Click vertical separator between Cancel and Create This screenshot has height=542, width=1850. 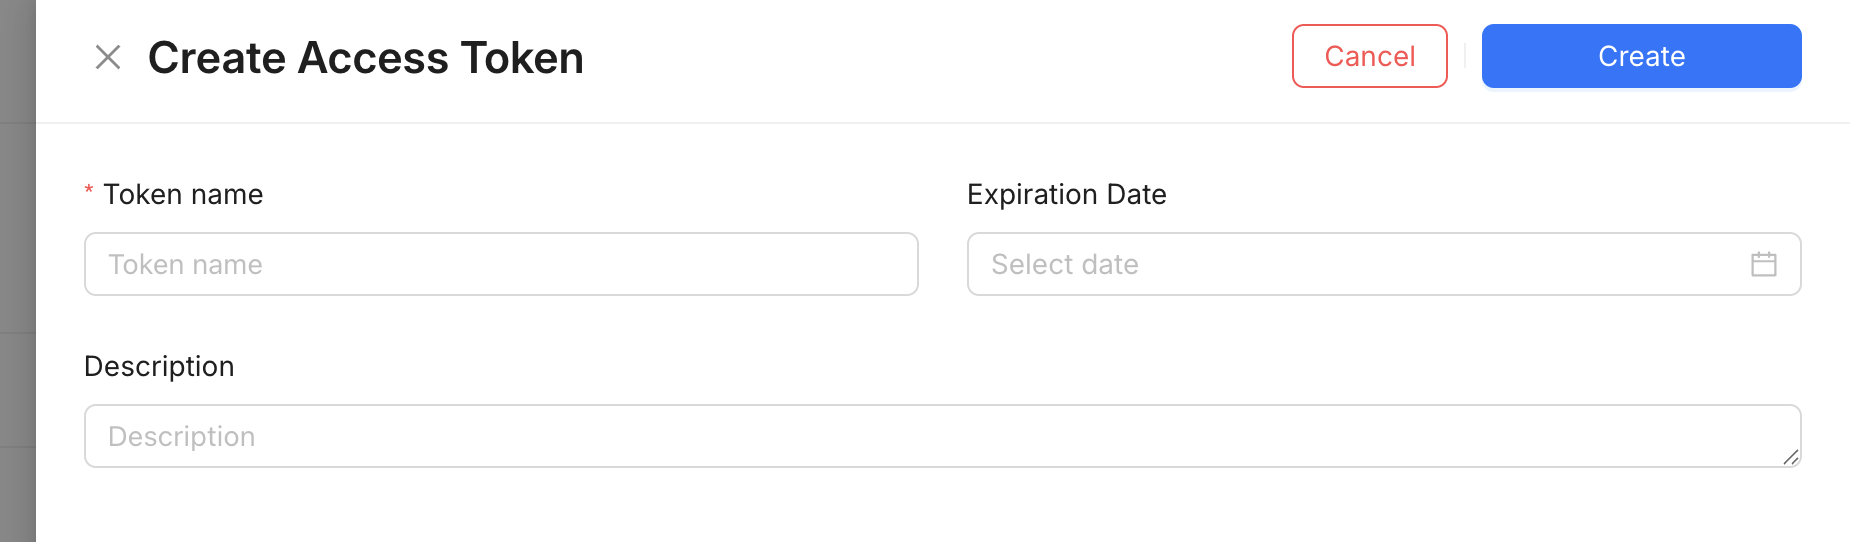[x=1465, y=56]
